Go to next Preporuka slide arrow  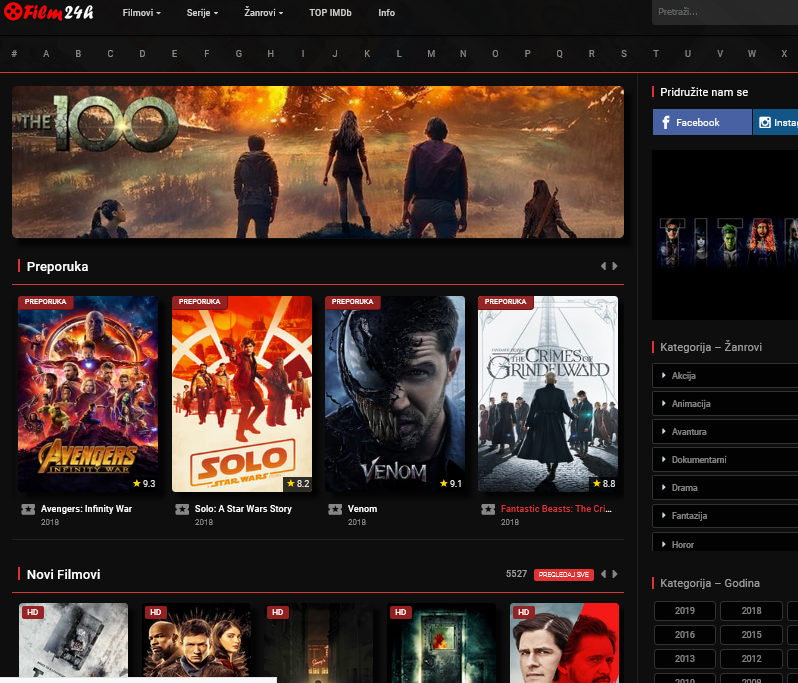click(x=615, y=266)
